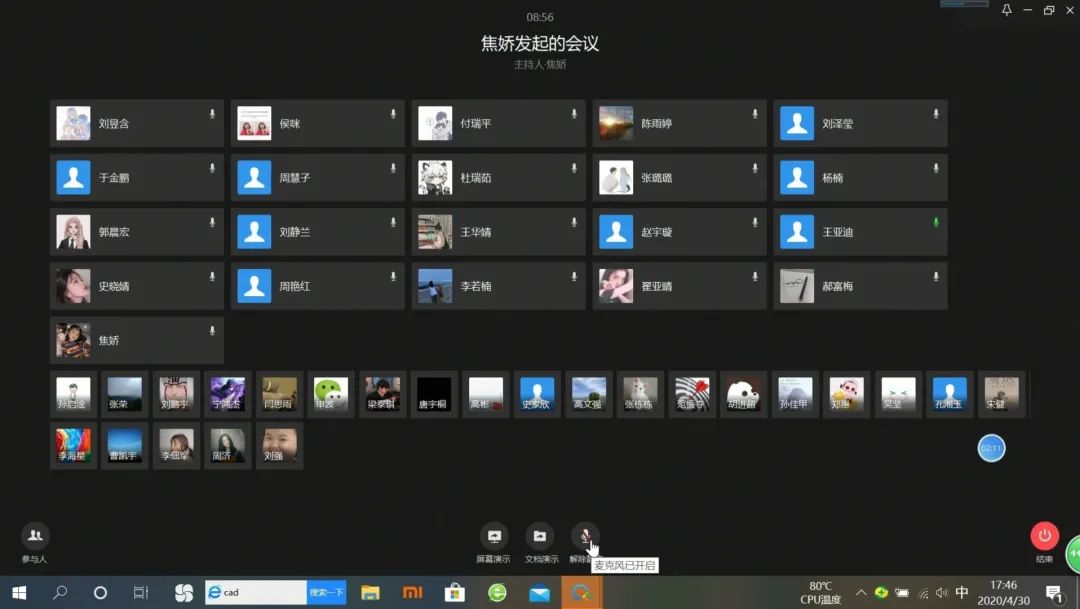Open 文档演示 document presentation
Viewport: 1080px width, 609px height.
click(540, 537)
